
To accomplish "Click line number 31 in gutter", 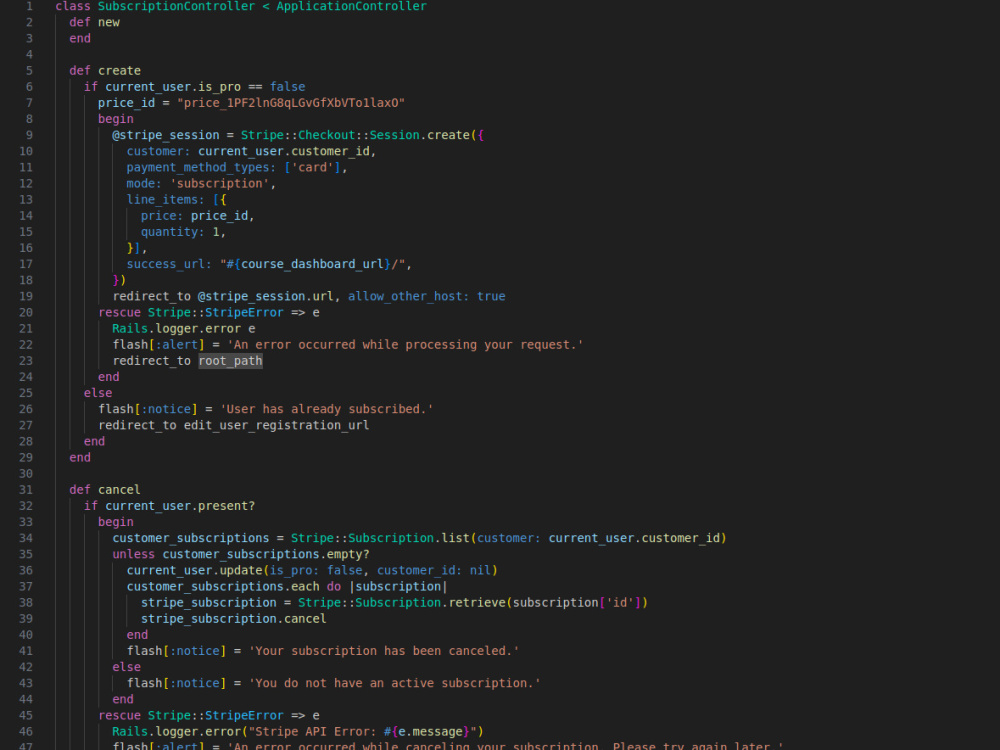I will 26,490.
